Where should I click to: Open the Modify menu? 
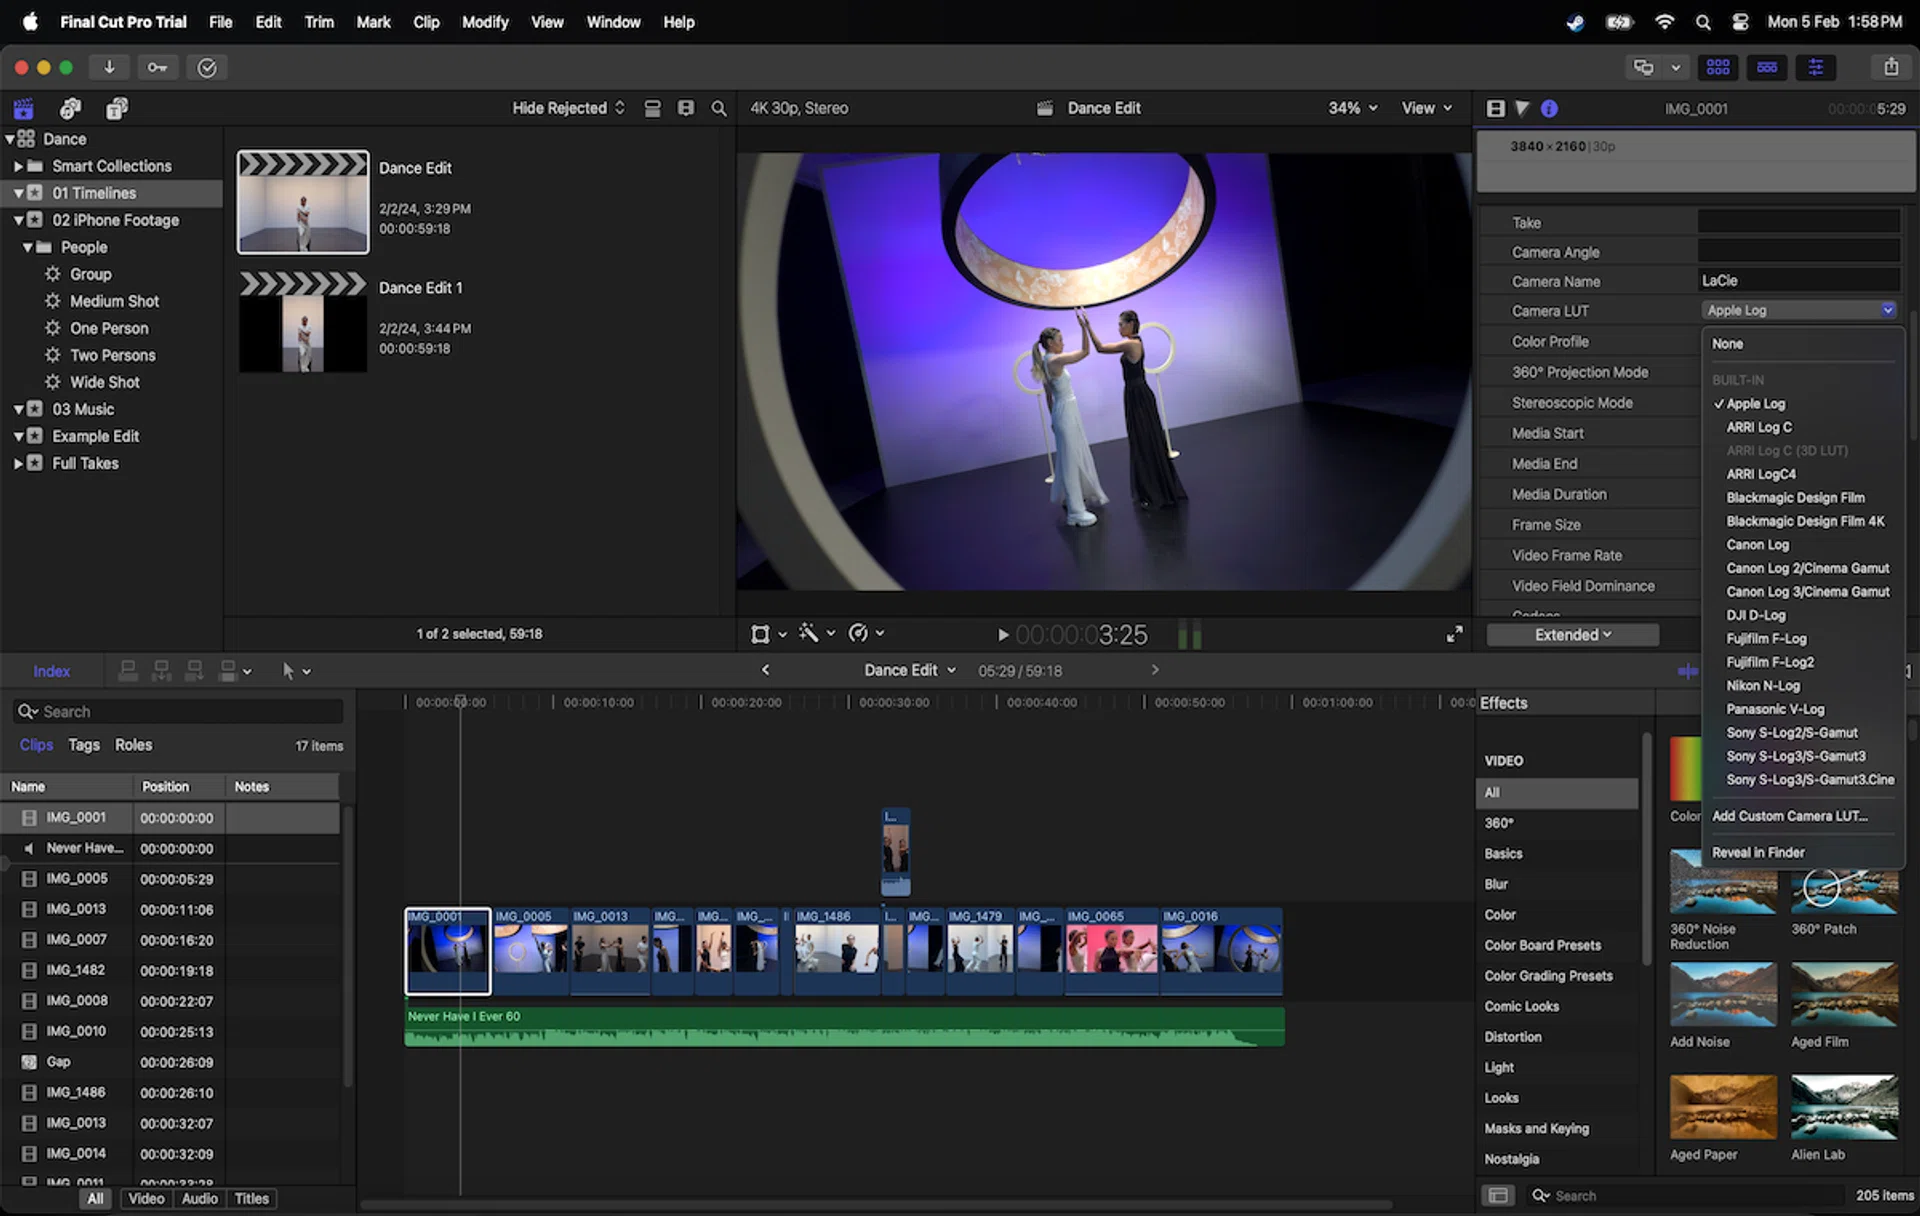[x=485, y=21]
